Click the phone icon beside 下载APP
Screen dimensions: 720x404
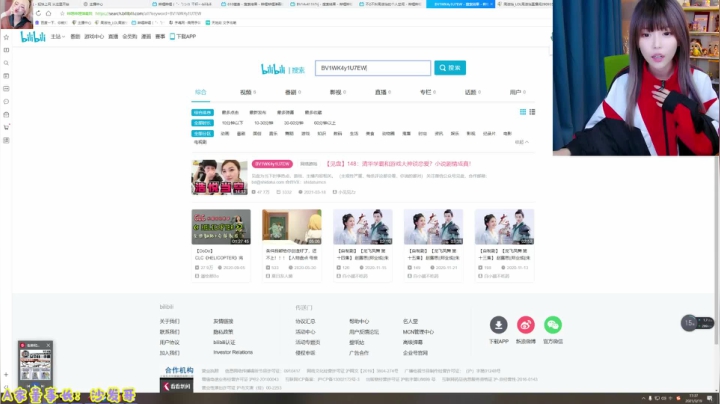(172, 37)
